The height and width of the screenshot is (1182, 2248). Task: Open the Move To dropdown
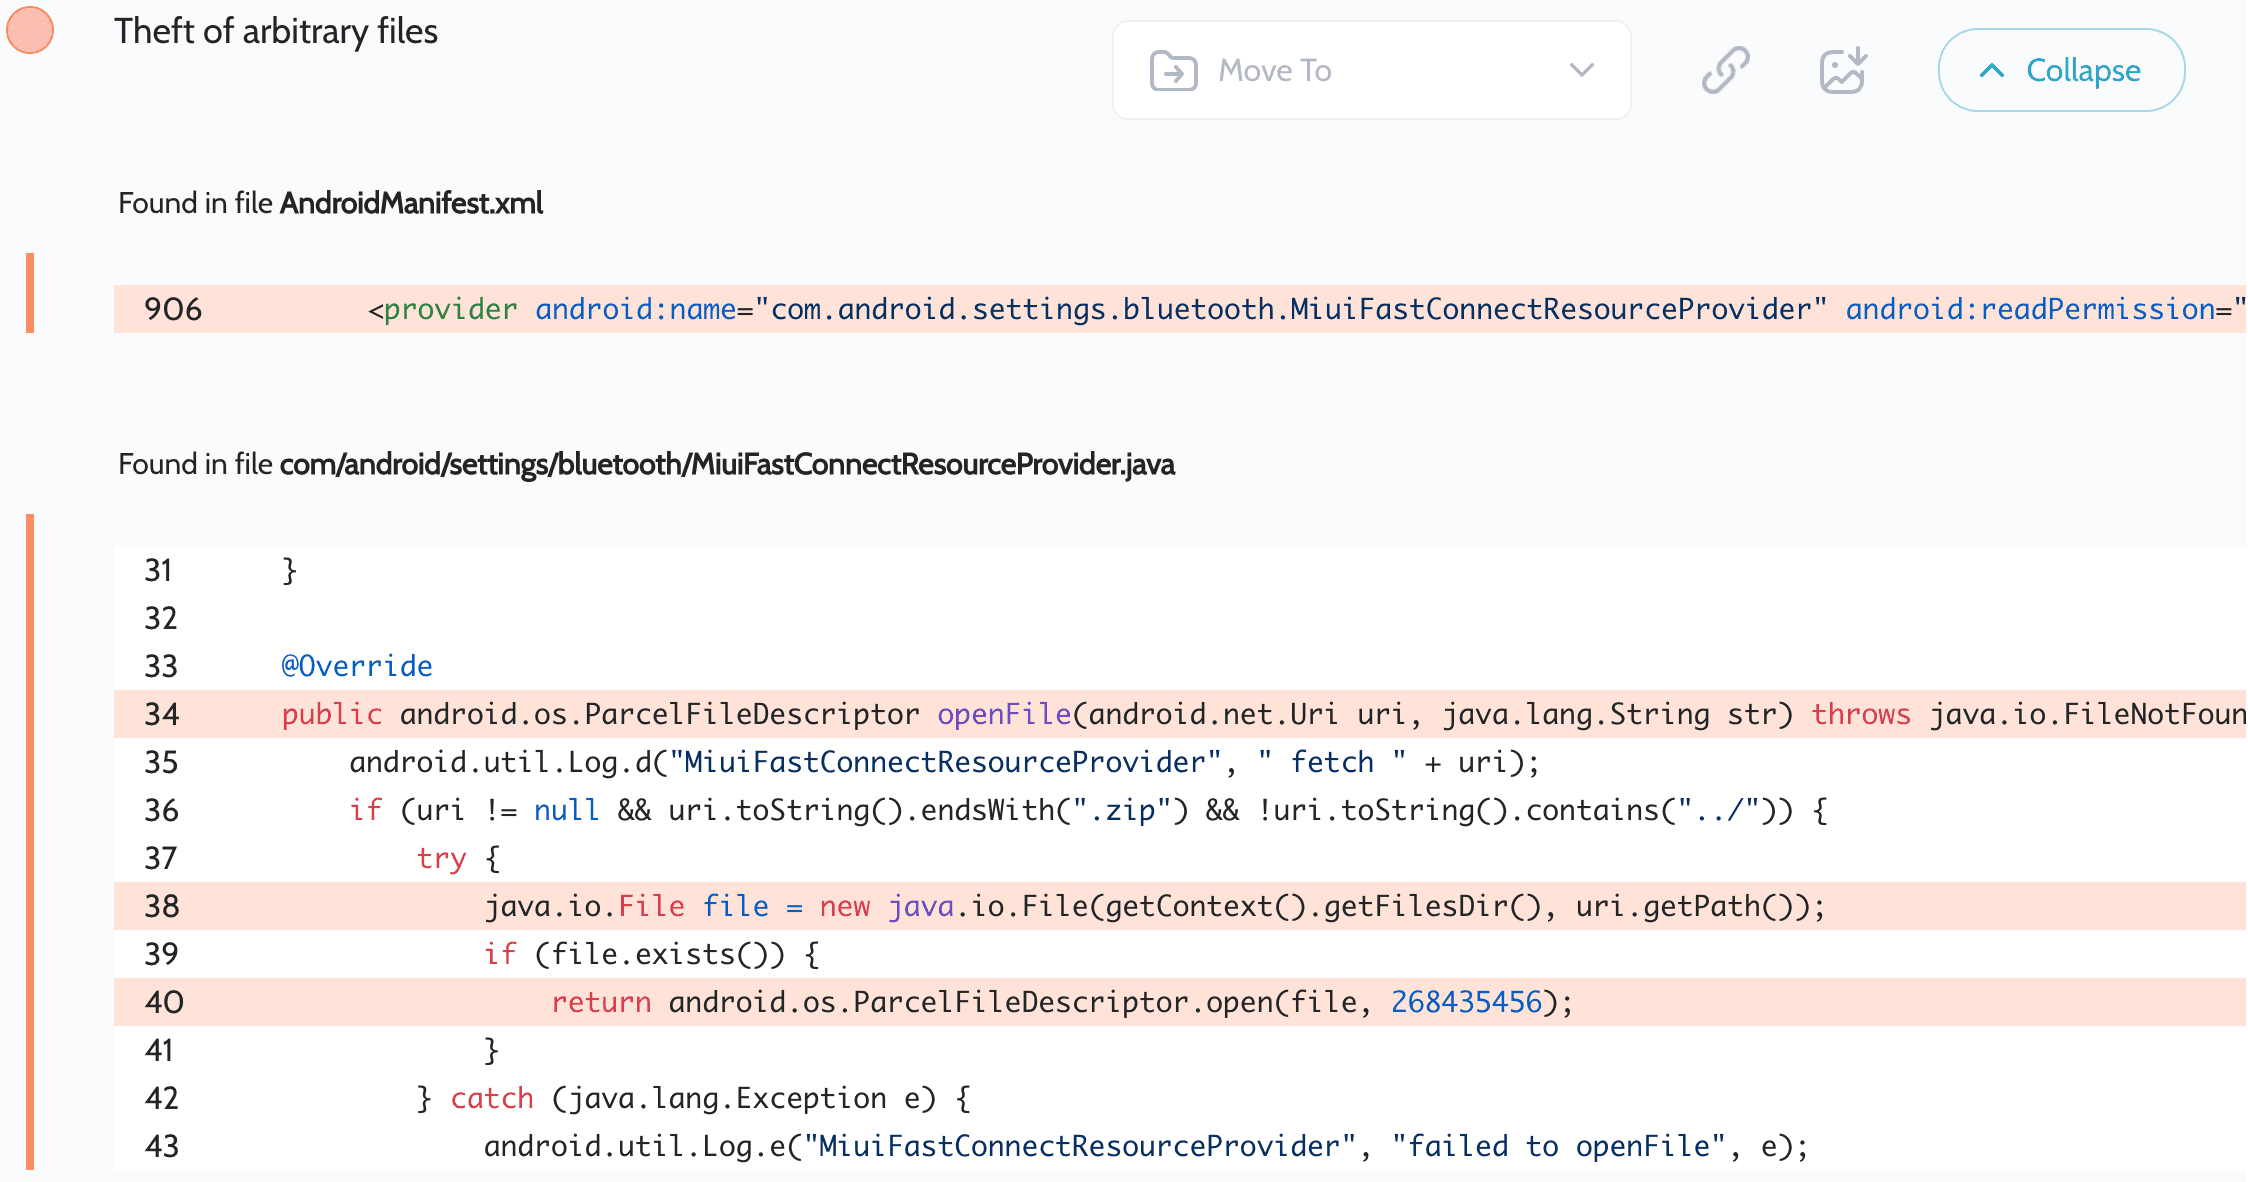[x=1370, y=70]
